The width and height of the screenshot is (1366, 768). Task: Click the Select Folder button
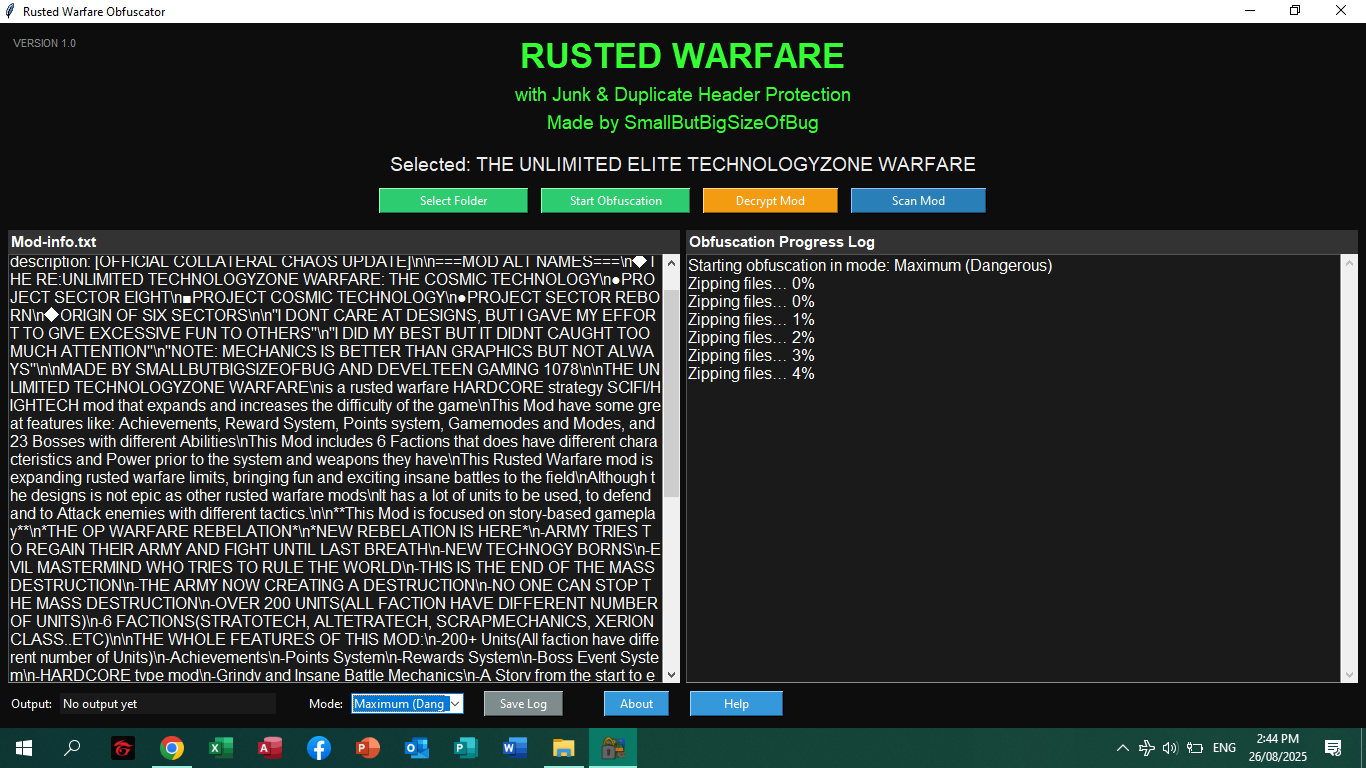453,201
